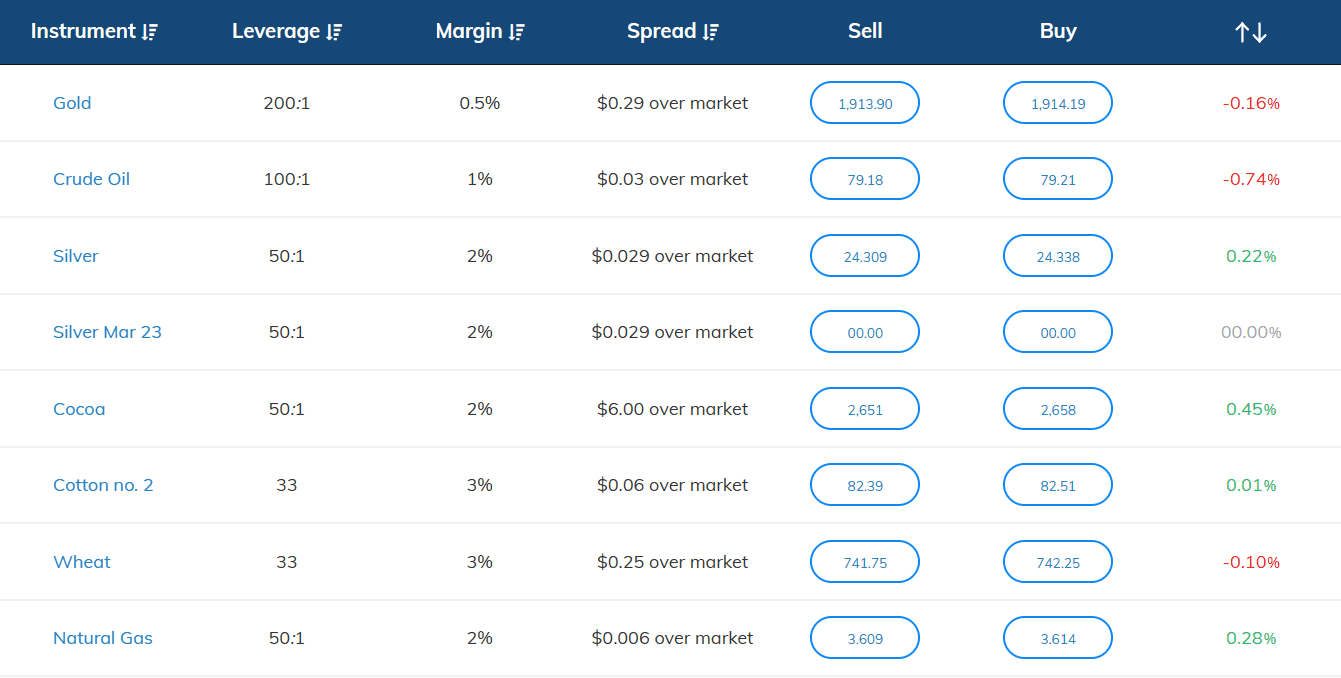Open the Gold instrument link
Viewport: 1341px width, 678px height.
pyautogui.click(x=72, y=103)
